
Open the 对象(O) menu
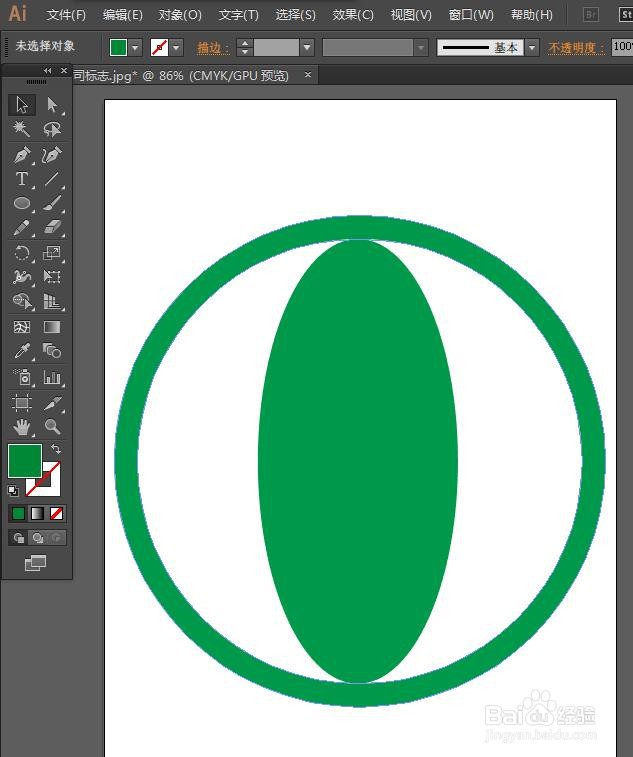pos(180,15)
